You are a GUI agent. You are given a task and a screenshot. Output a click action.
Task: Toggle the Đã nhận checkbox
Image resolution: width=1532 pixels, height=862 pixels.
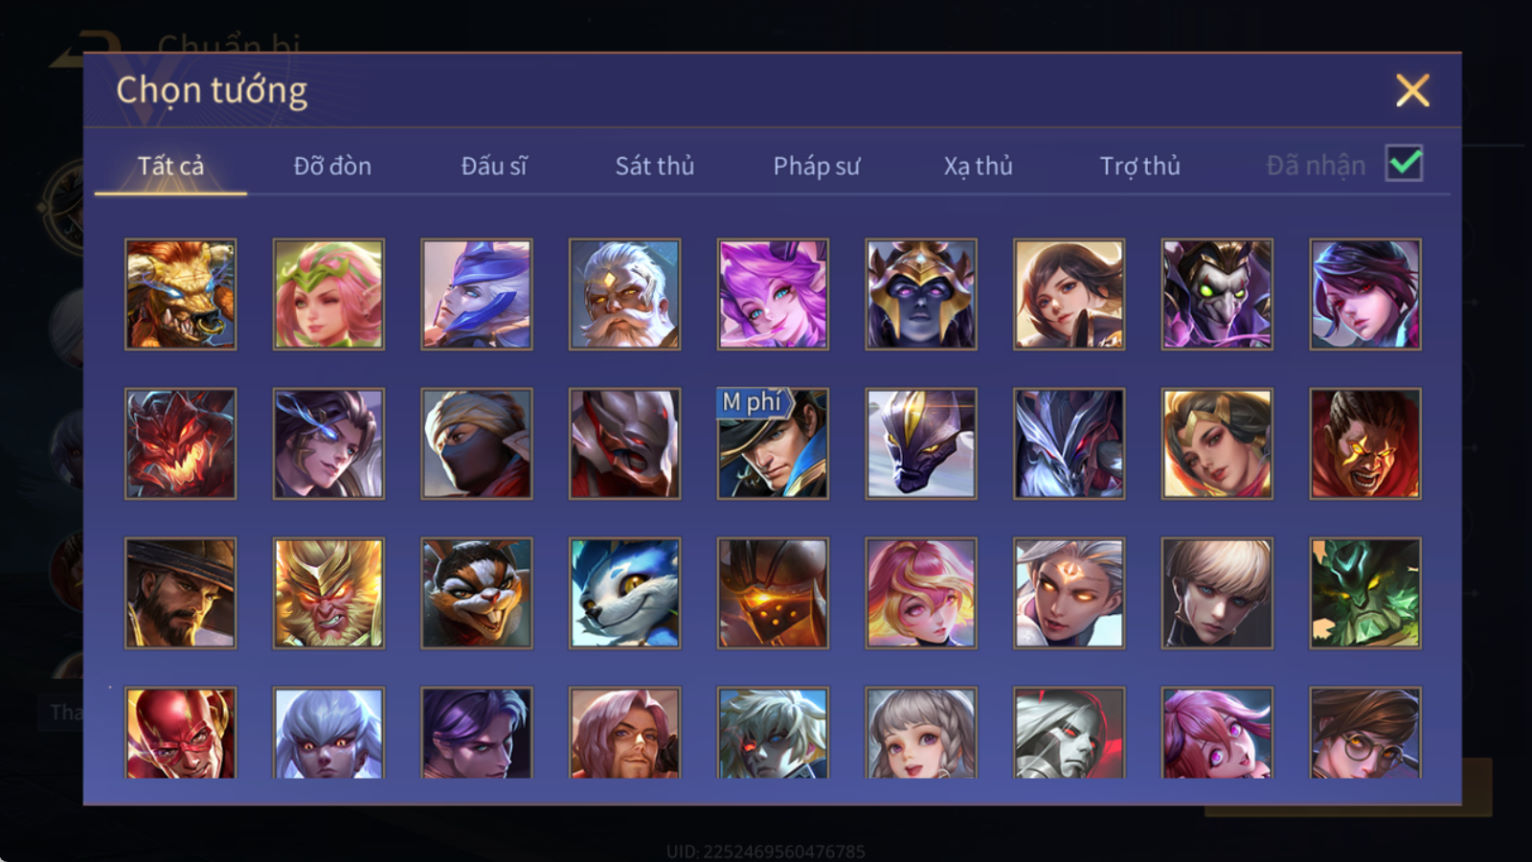(x=1404, y=163)
